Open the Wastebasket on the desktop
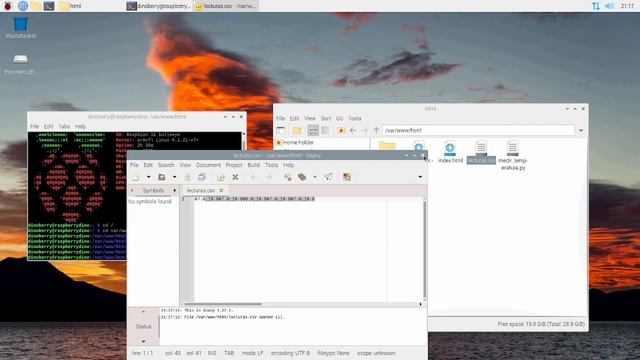This screenshot has height=360, width=640. pyautogui.click(x=20, y=28)
